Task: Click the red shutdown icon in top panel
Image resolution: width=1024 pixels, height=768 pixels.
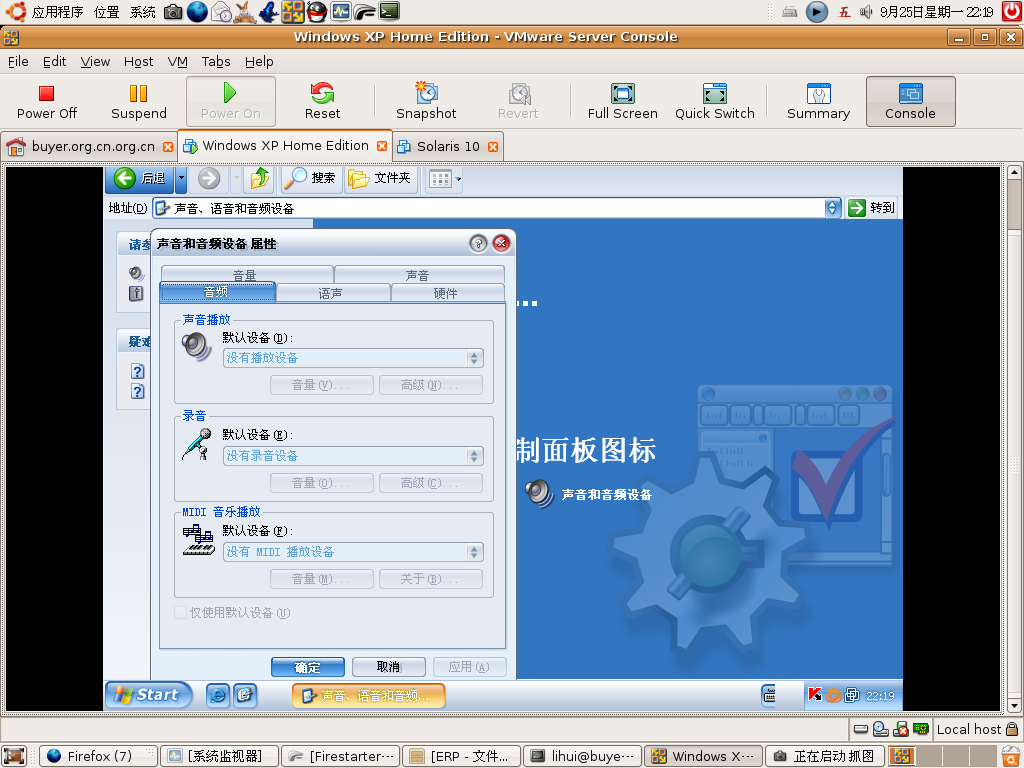Action: pyautogui.click(x=1013, y=11)
